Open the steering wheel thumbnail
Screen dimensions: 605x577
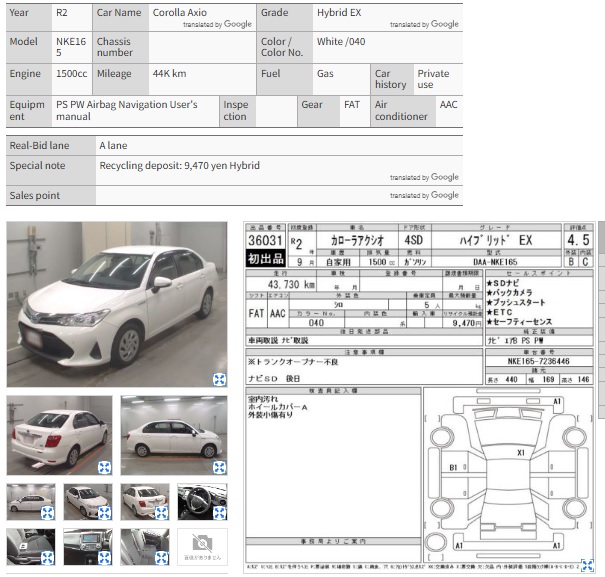coord(202,502)
